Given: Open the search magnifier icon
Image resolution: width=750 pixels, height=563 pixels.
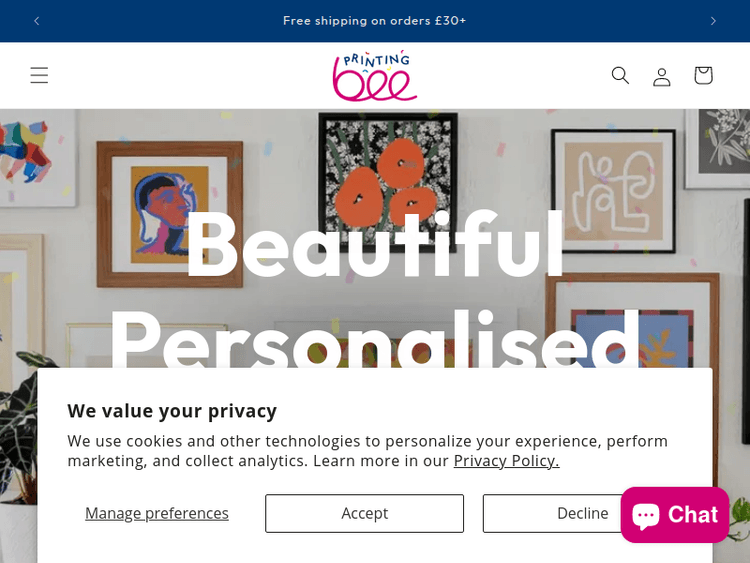Looking at the screenshot, I should (620, 75).
